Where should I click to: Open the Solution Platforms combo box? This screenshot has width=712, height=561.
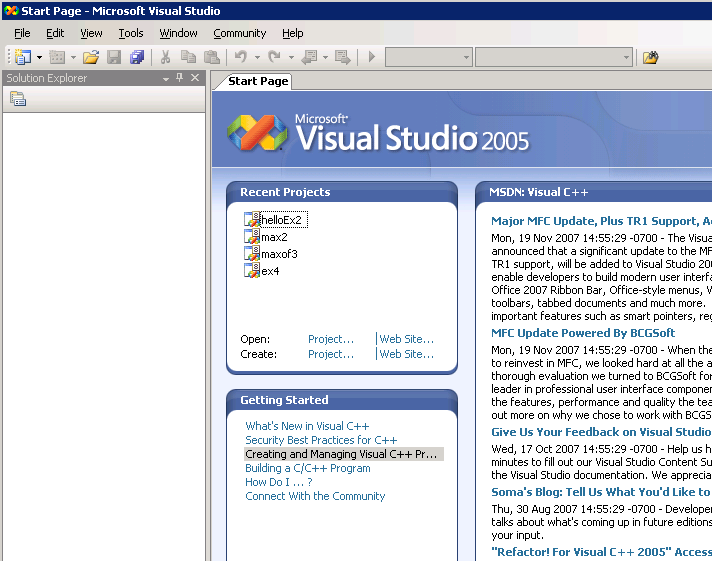(x=554, y=57)
